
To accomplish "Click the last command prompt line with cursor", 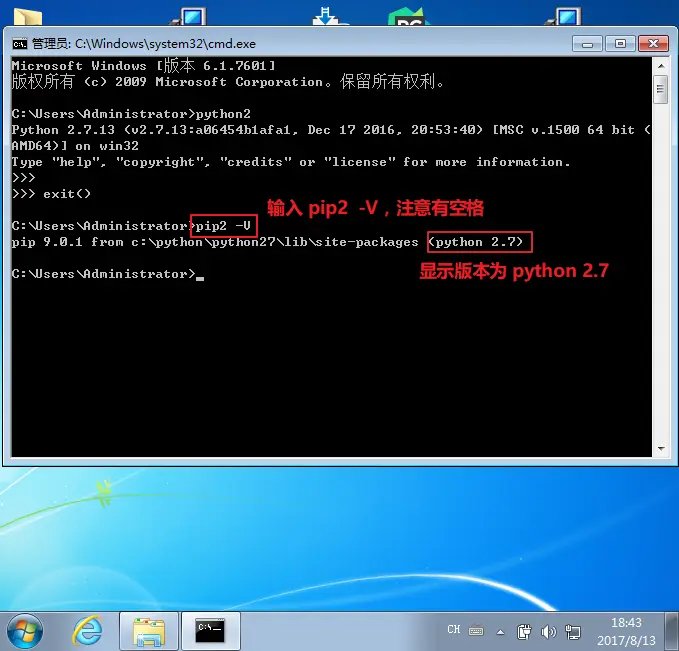I will [107, 274].
